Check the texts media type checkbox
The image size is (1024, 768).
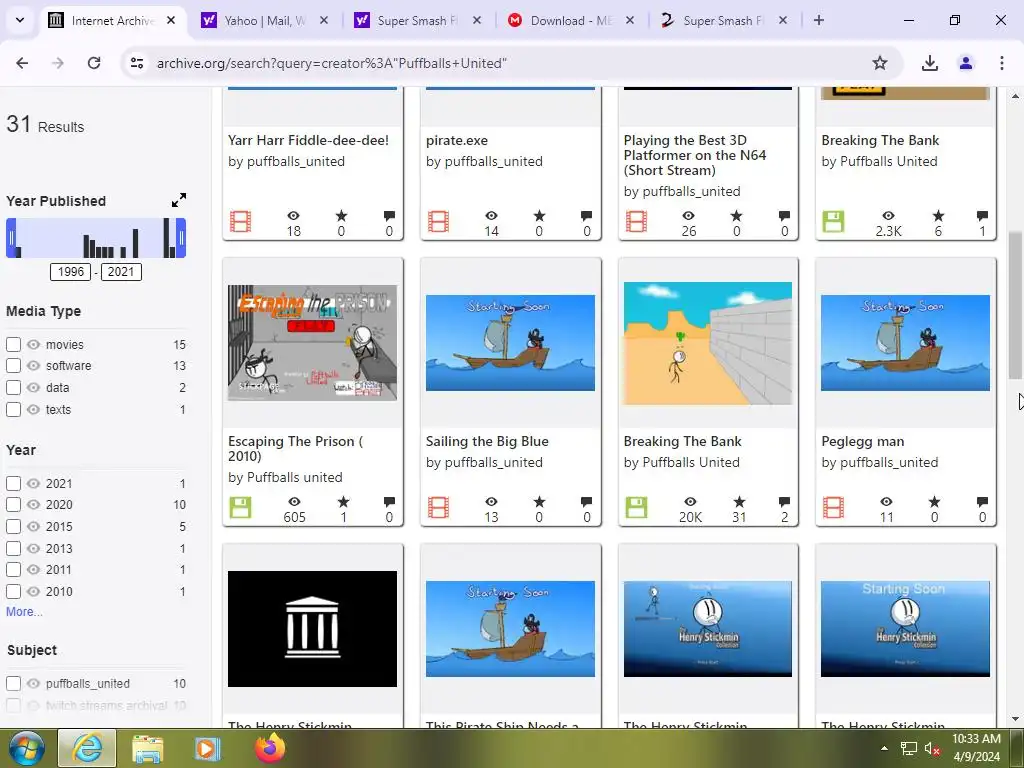point(13,409)
